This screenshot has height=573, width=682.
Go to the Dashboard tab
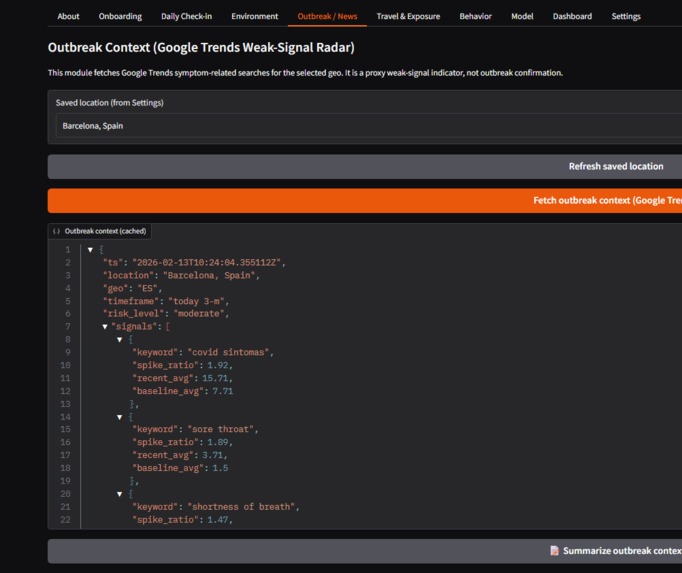tap(572, 17)
